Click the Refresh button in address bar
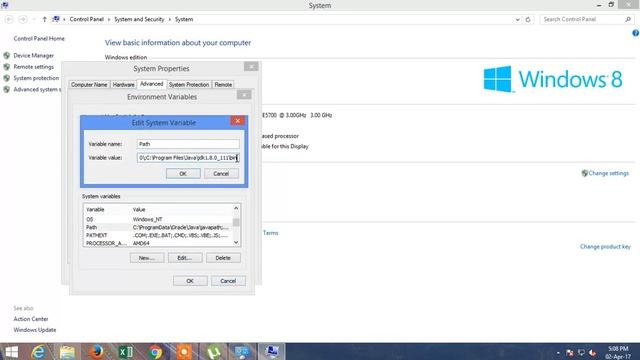Viewport: 640px width, 360px height. [528, 19]
